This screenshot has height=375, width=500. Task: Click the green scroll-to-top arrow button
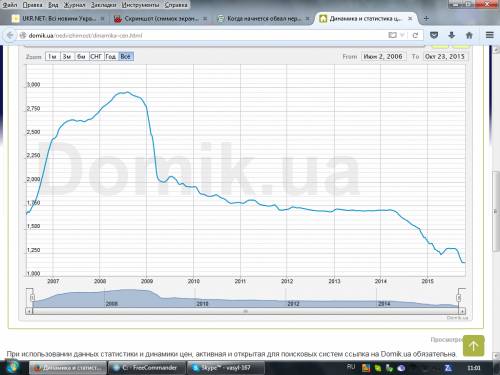point(473,346)
